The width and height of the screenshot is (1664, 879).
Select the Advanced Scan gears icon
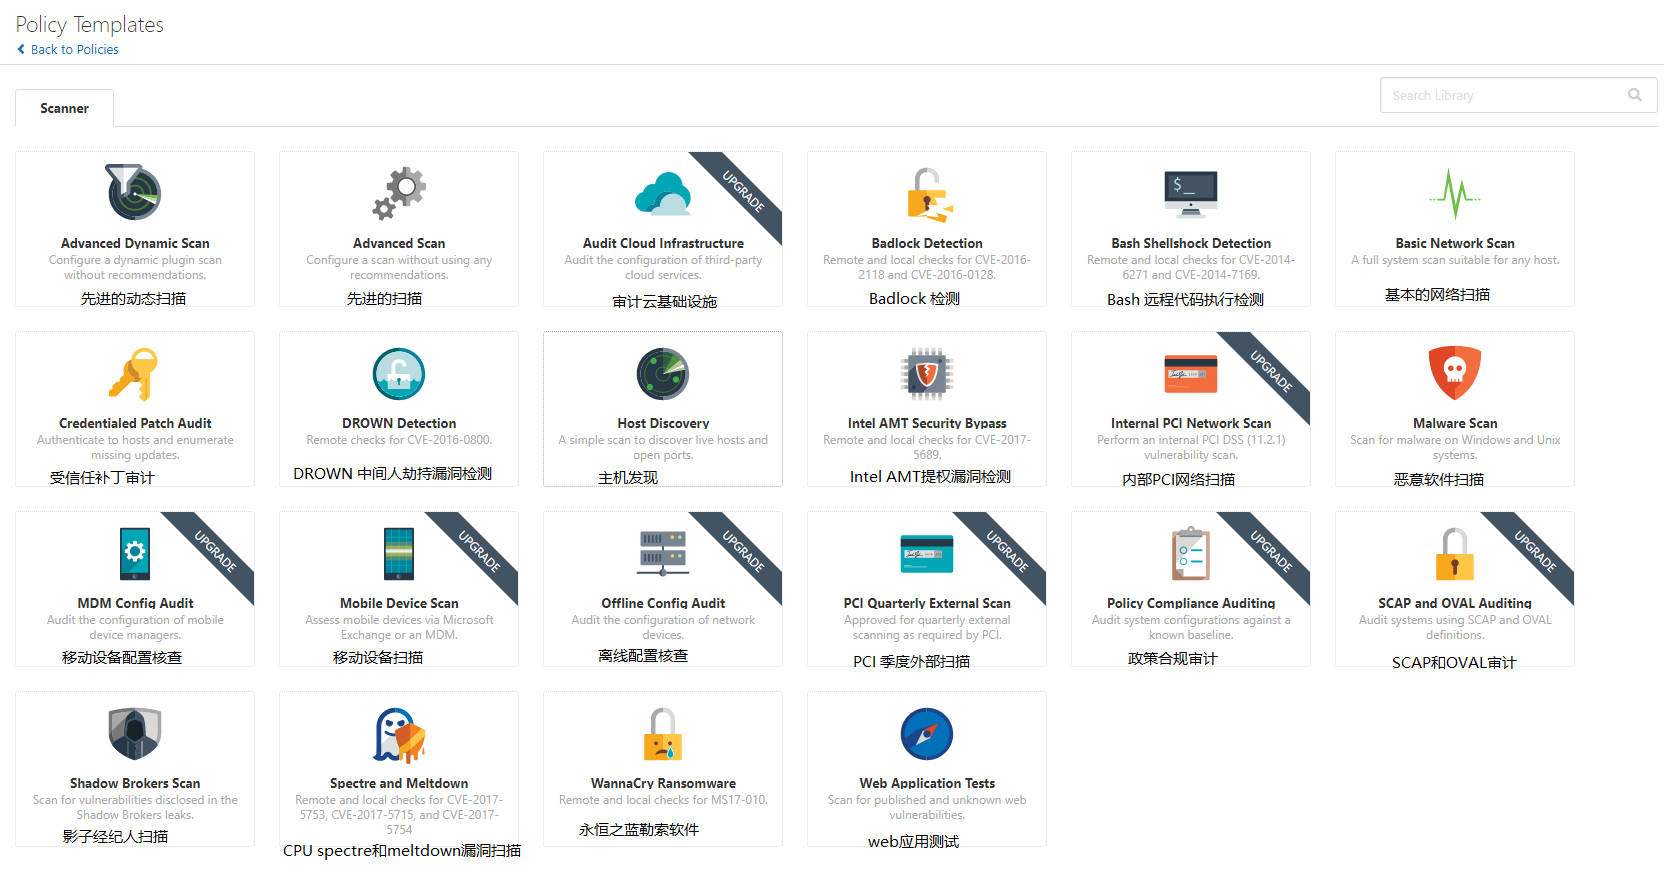(x=399, y=192)
